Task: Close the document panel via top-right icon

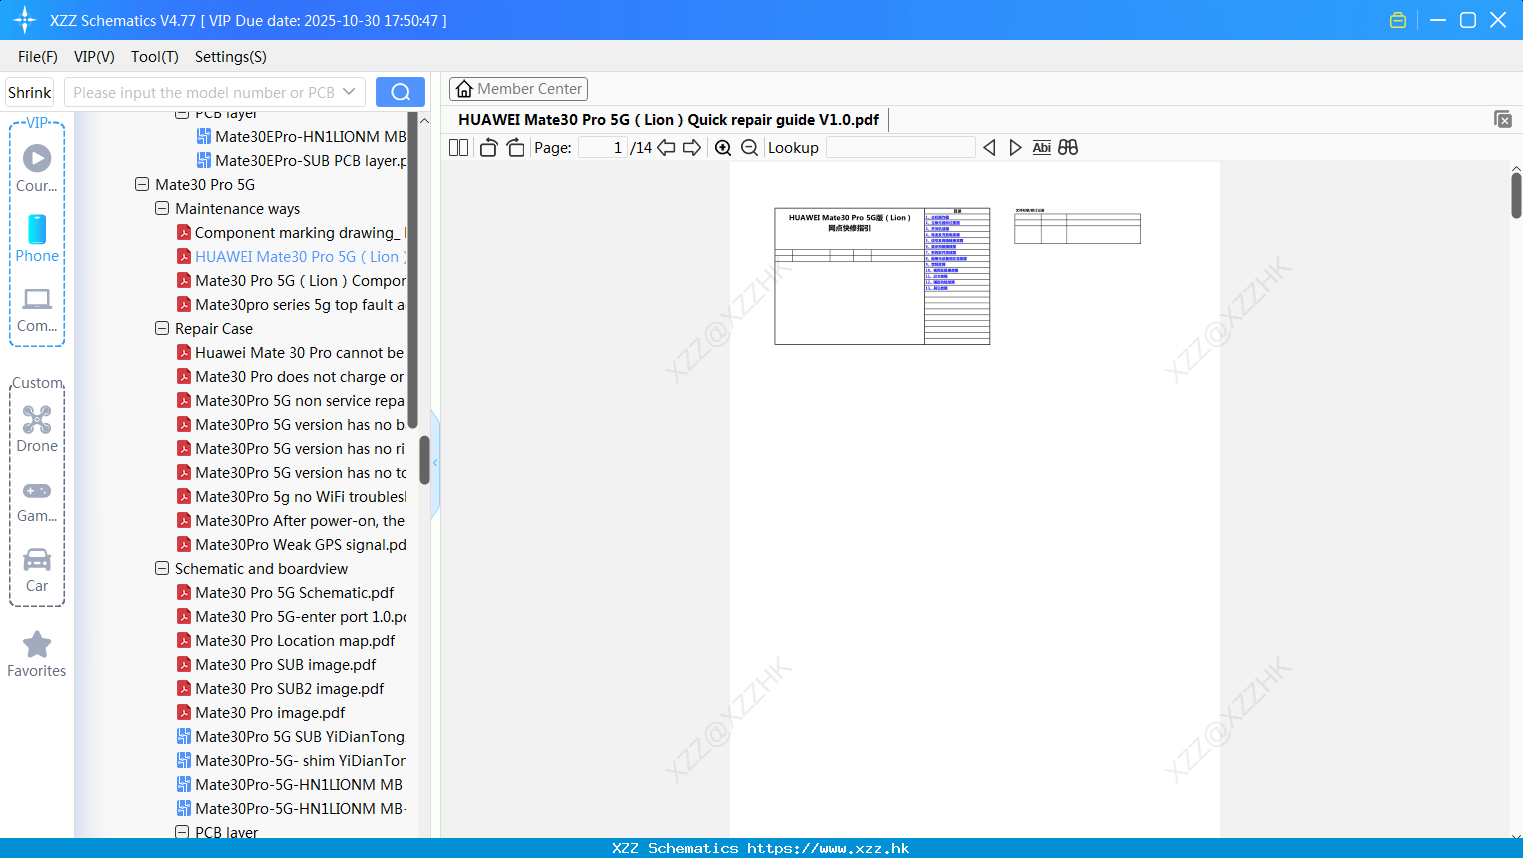Action: coord(1502,119)
